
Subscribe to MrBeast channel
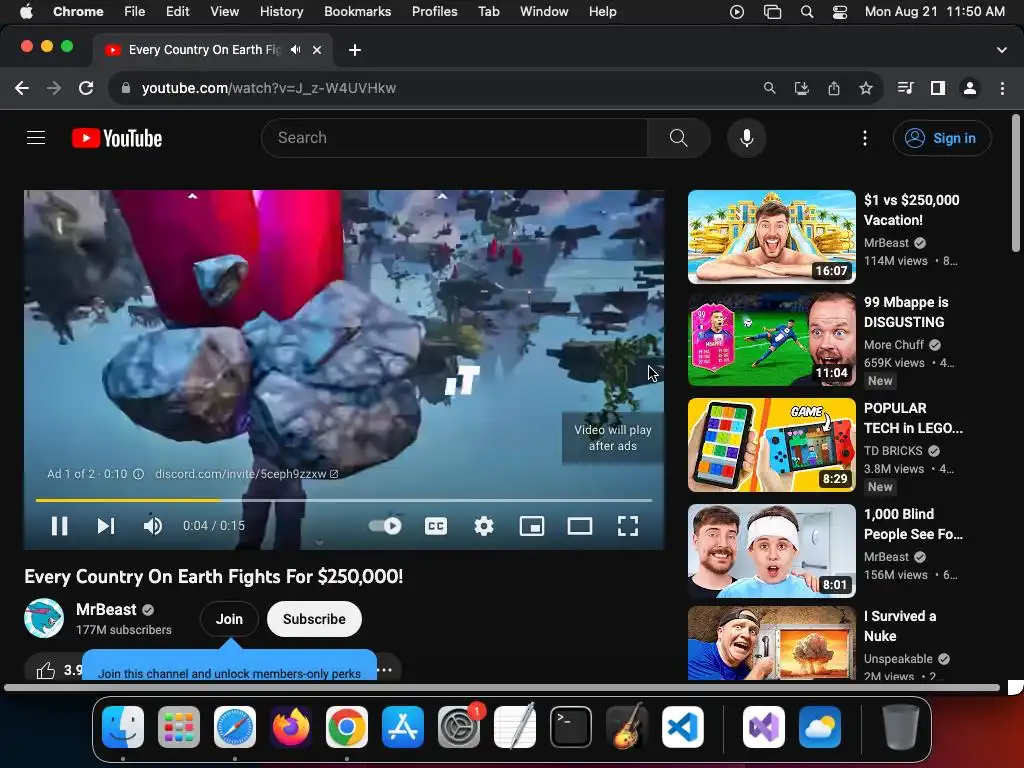314,619
